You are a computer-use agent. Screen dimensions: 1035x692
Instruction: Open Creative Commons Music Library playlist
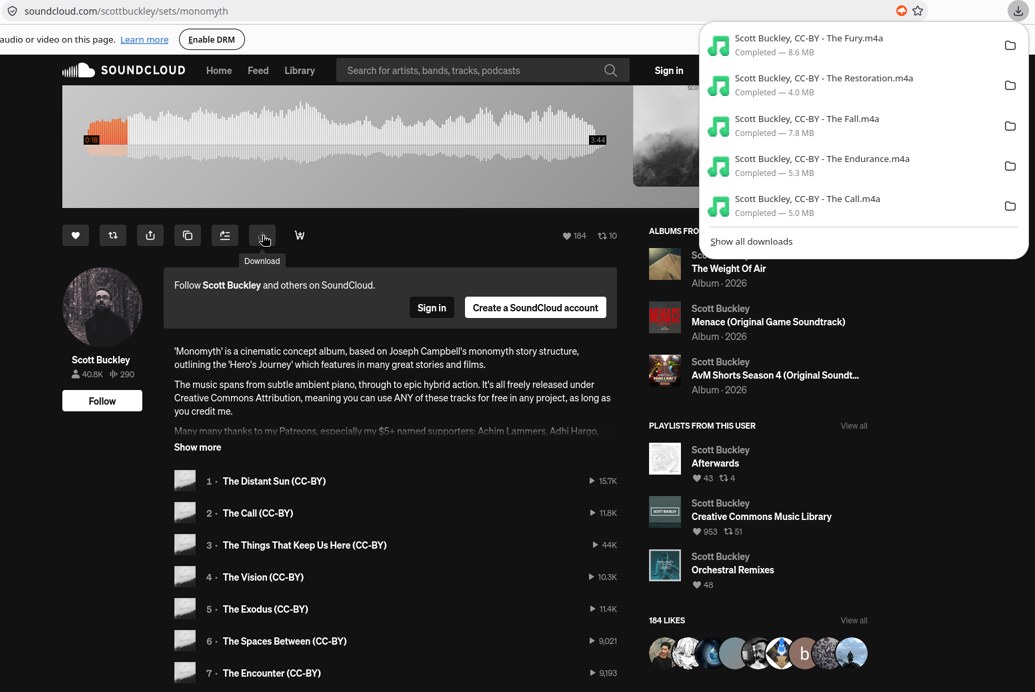761,517
